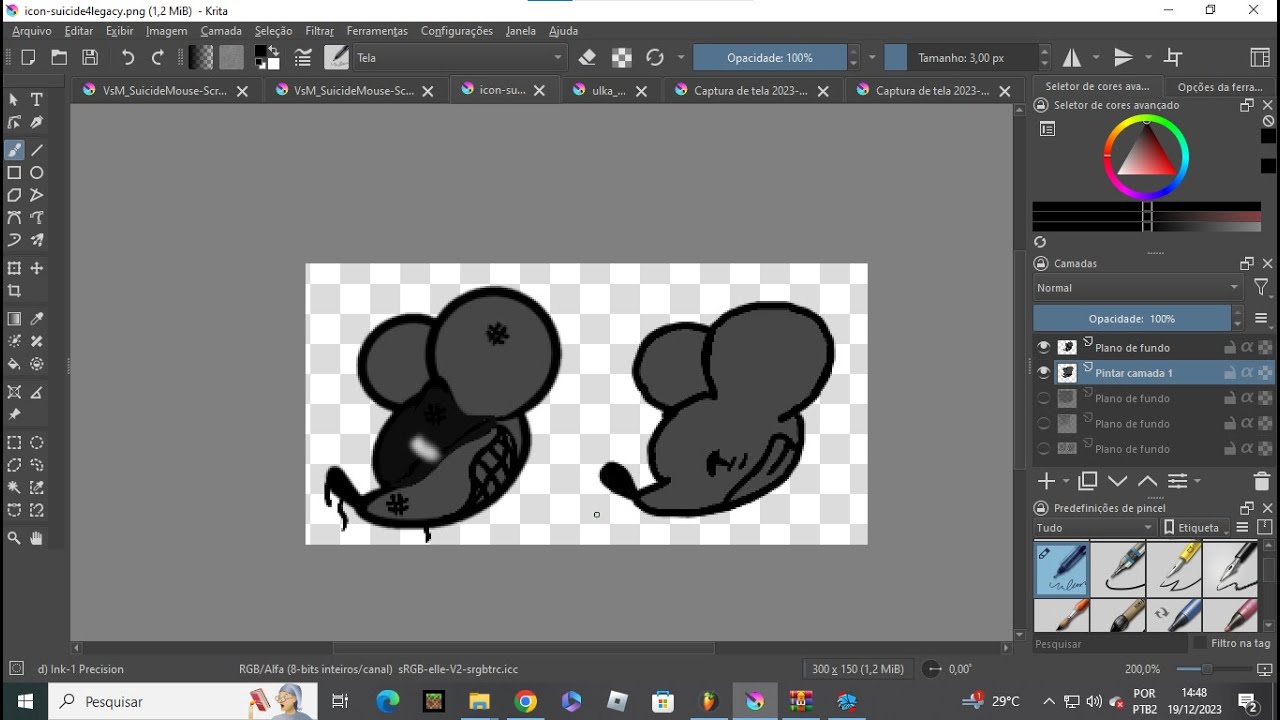Pick the Fill bucket tool
The height and width of the screenshot is (720, 1280).
tap(14, 365)
